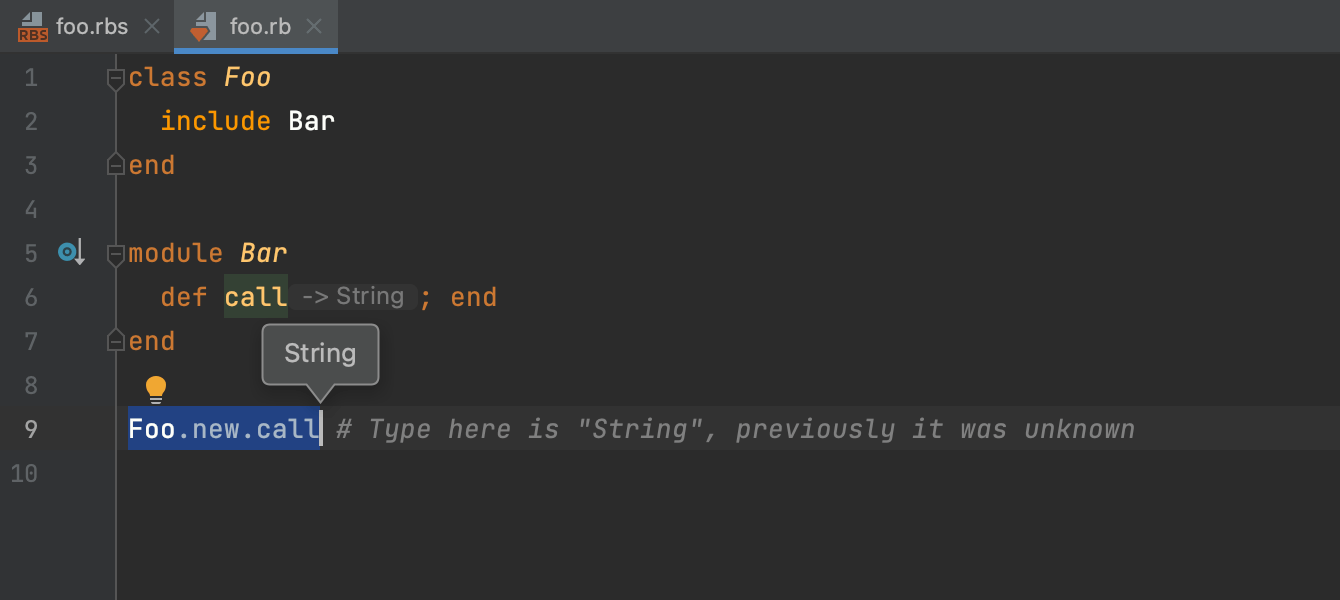Viewport: 1340px width, 600px height.
Task: Click the selected Foo.new.call expression
Action: point(223,429)
